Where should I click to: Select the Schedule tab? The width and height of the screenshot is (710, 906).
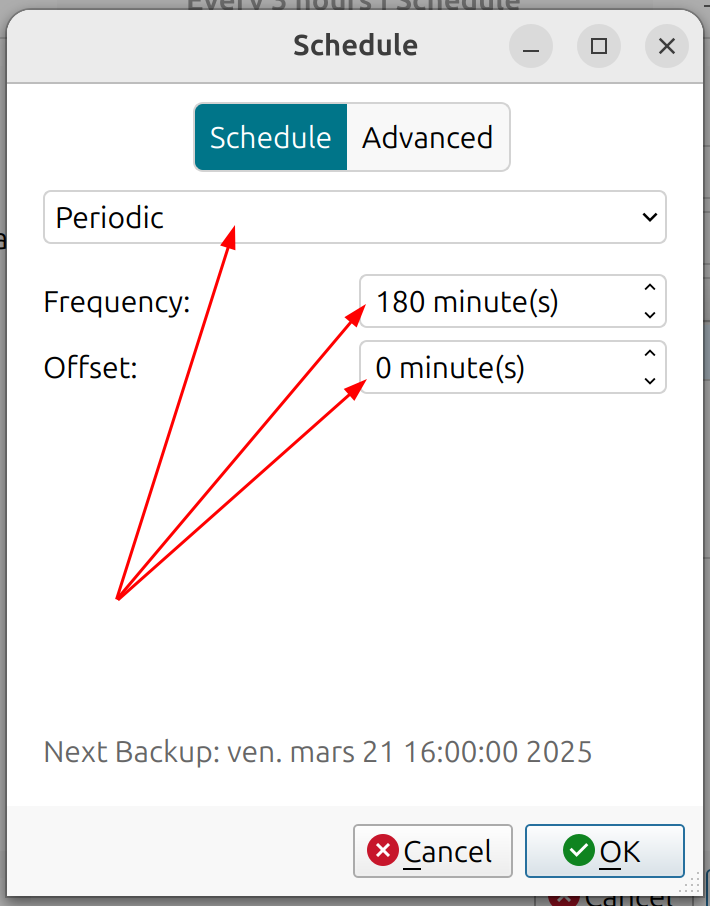[270, 137]
